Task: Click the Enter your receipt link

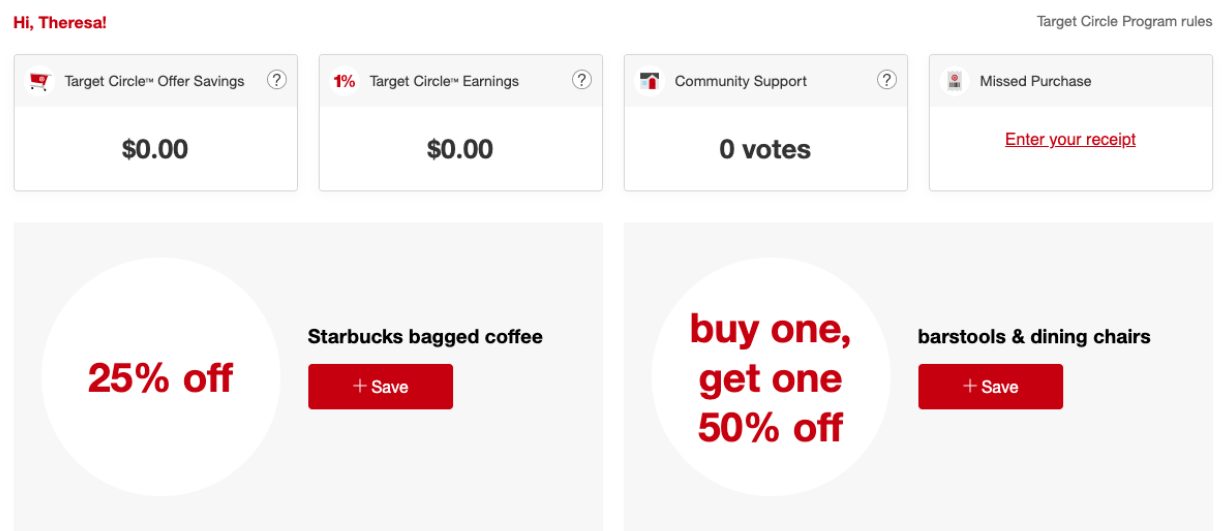Action: pos(1070,139)
